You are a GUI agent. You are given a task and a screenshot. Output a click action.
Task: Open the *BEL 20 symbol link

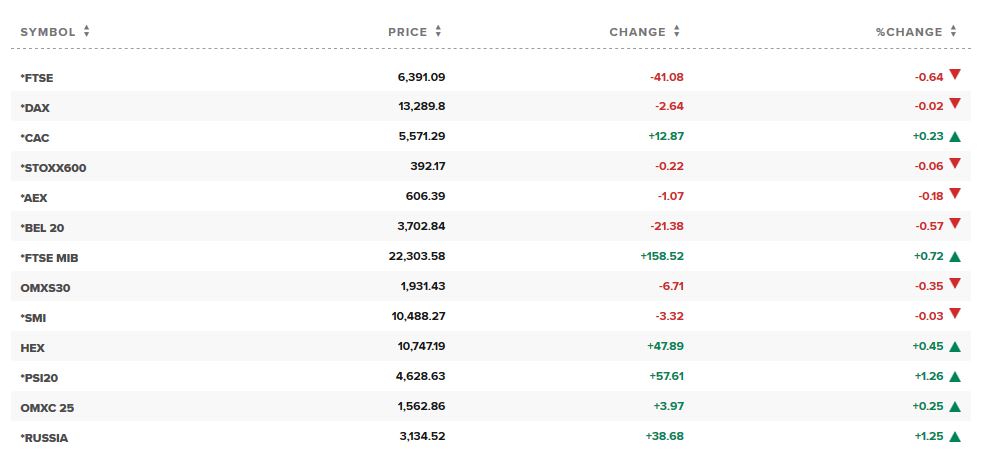click(42, 228)
